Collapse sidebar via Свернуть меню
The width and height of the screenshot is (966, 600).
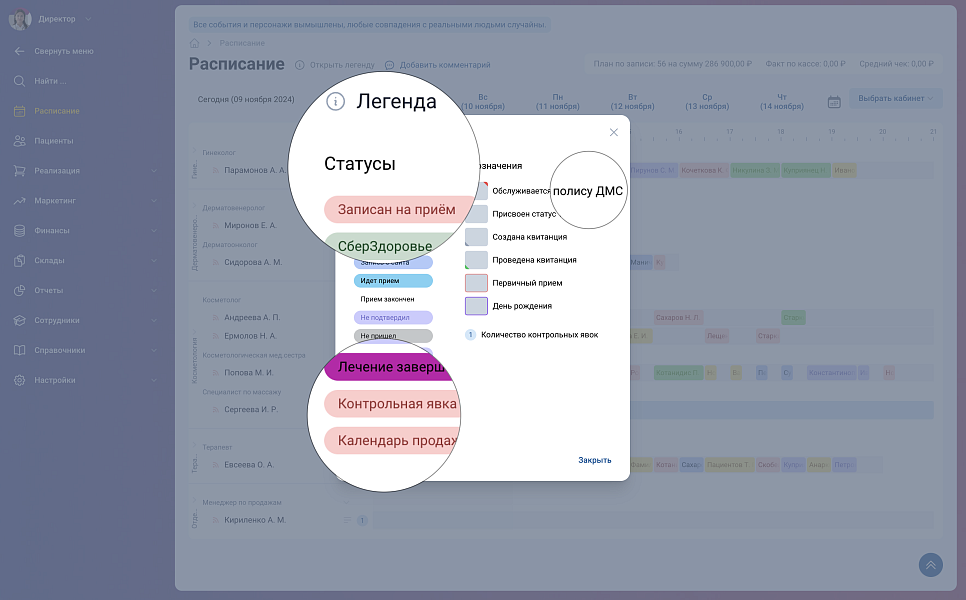pos(63,51)
